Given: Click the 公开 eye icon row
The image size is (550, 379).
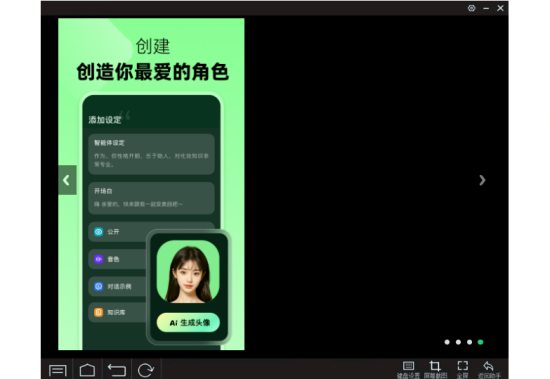Looking at the screenshot, I should (x=118, y=232).
